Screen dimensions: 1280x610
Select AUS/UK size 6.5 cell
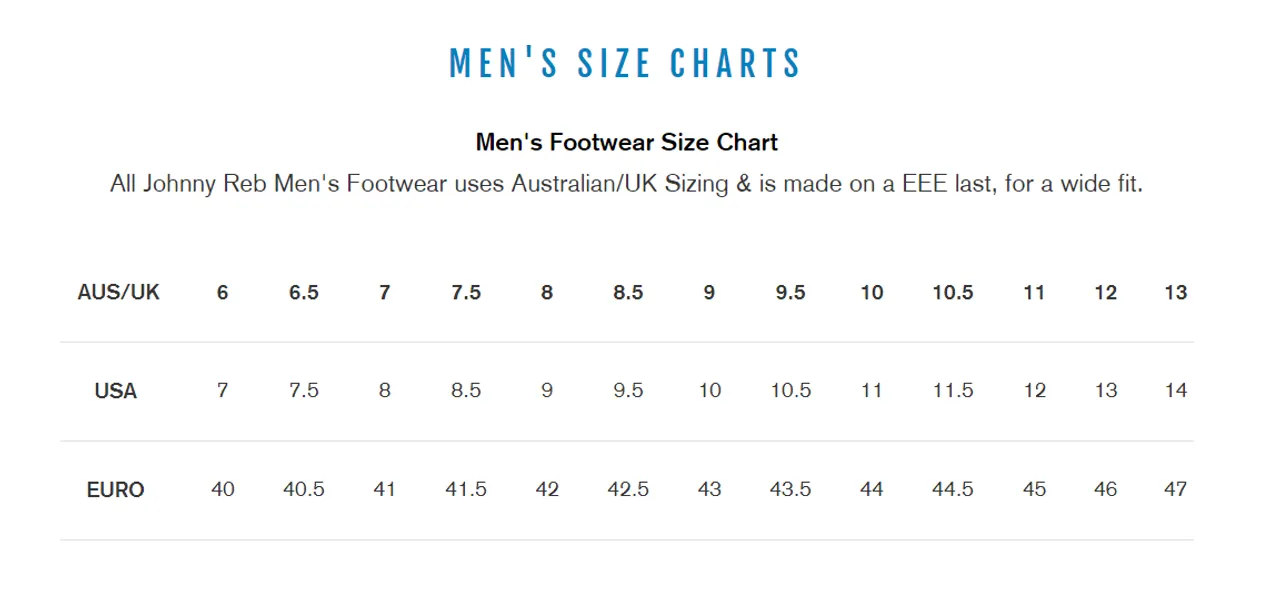(304, 292)
